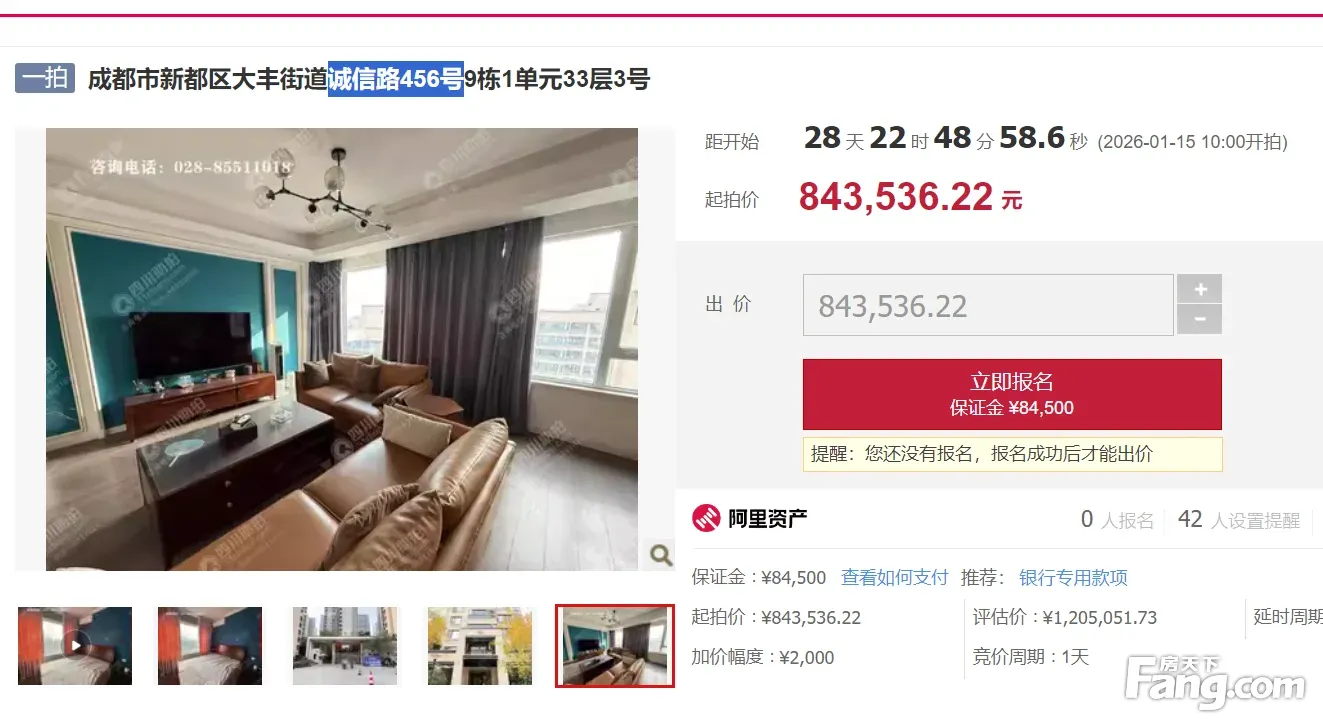Decrease bid with the minus button

(1199, 320)
